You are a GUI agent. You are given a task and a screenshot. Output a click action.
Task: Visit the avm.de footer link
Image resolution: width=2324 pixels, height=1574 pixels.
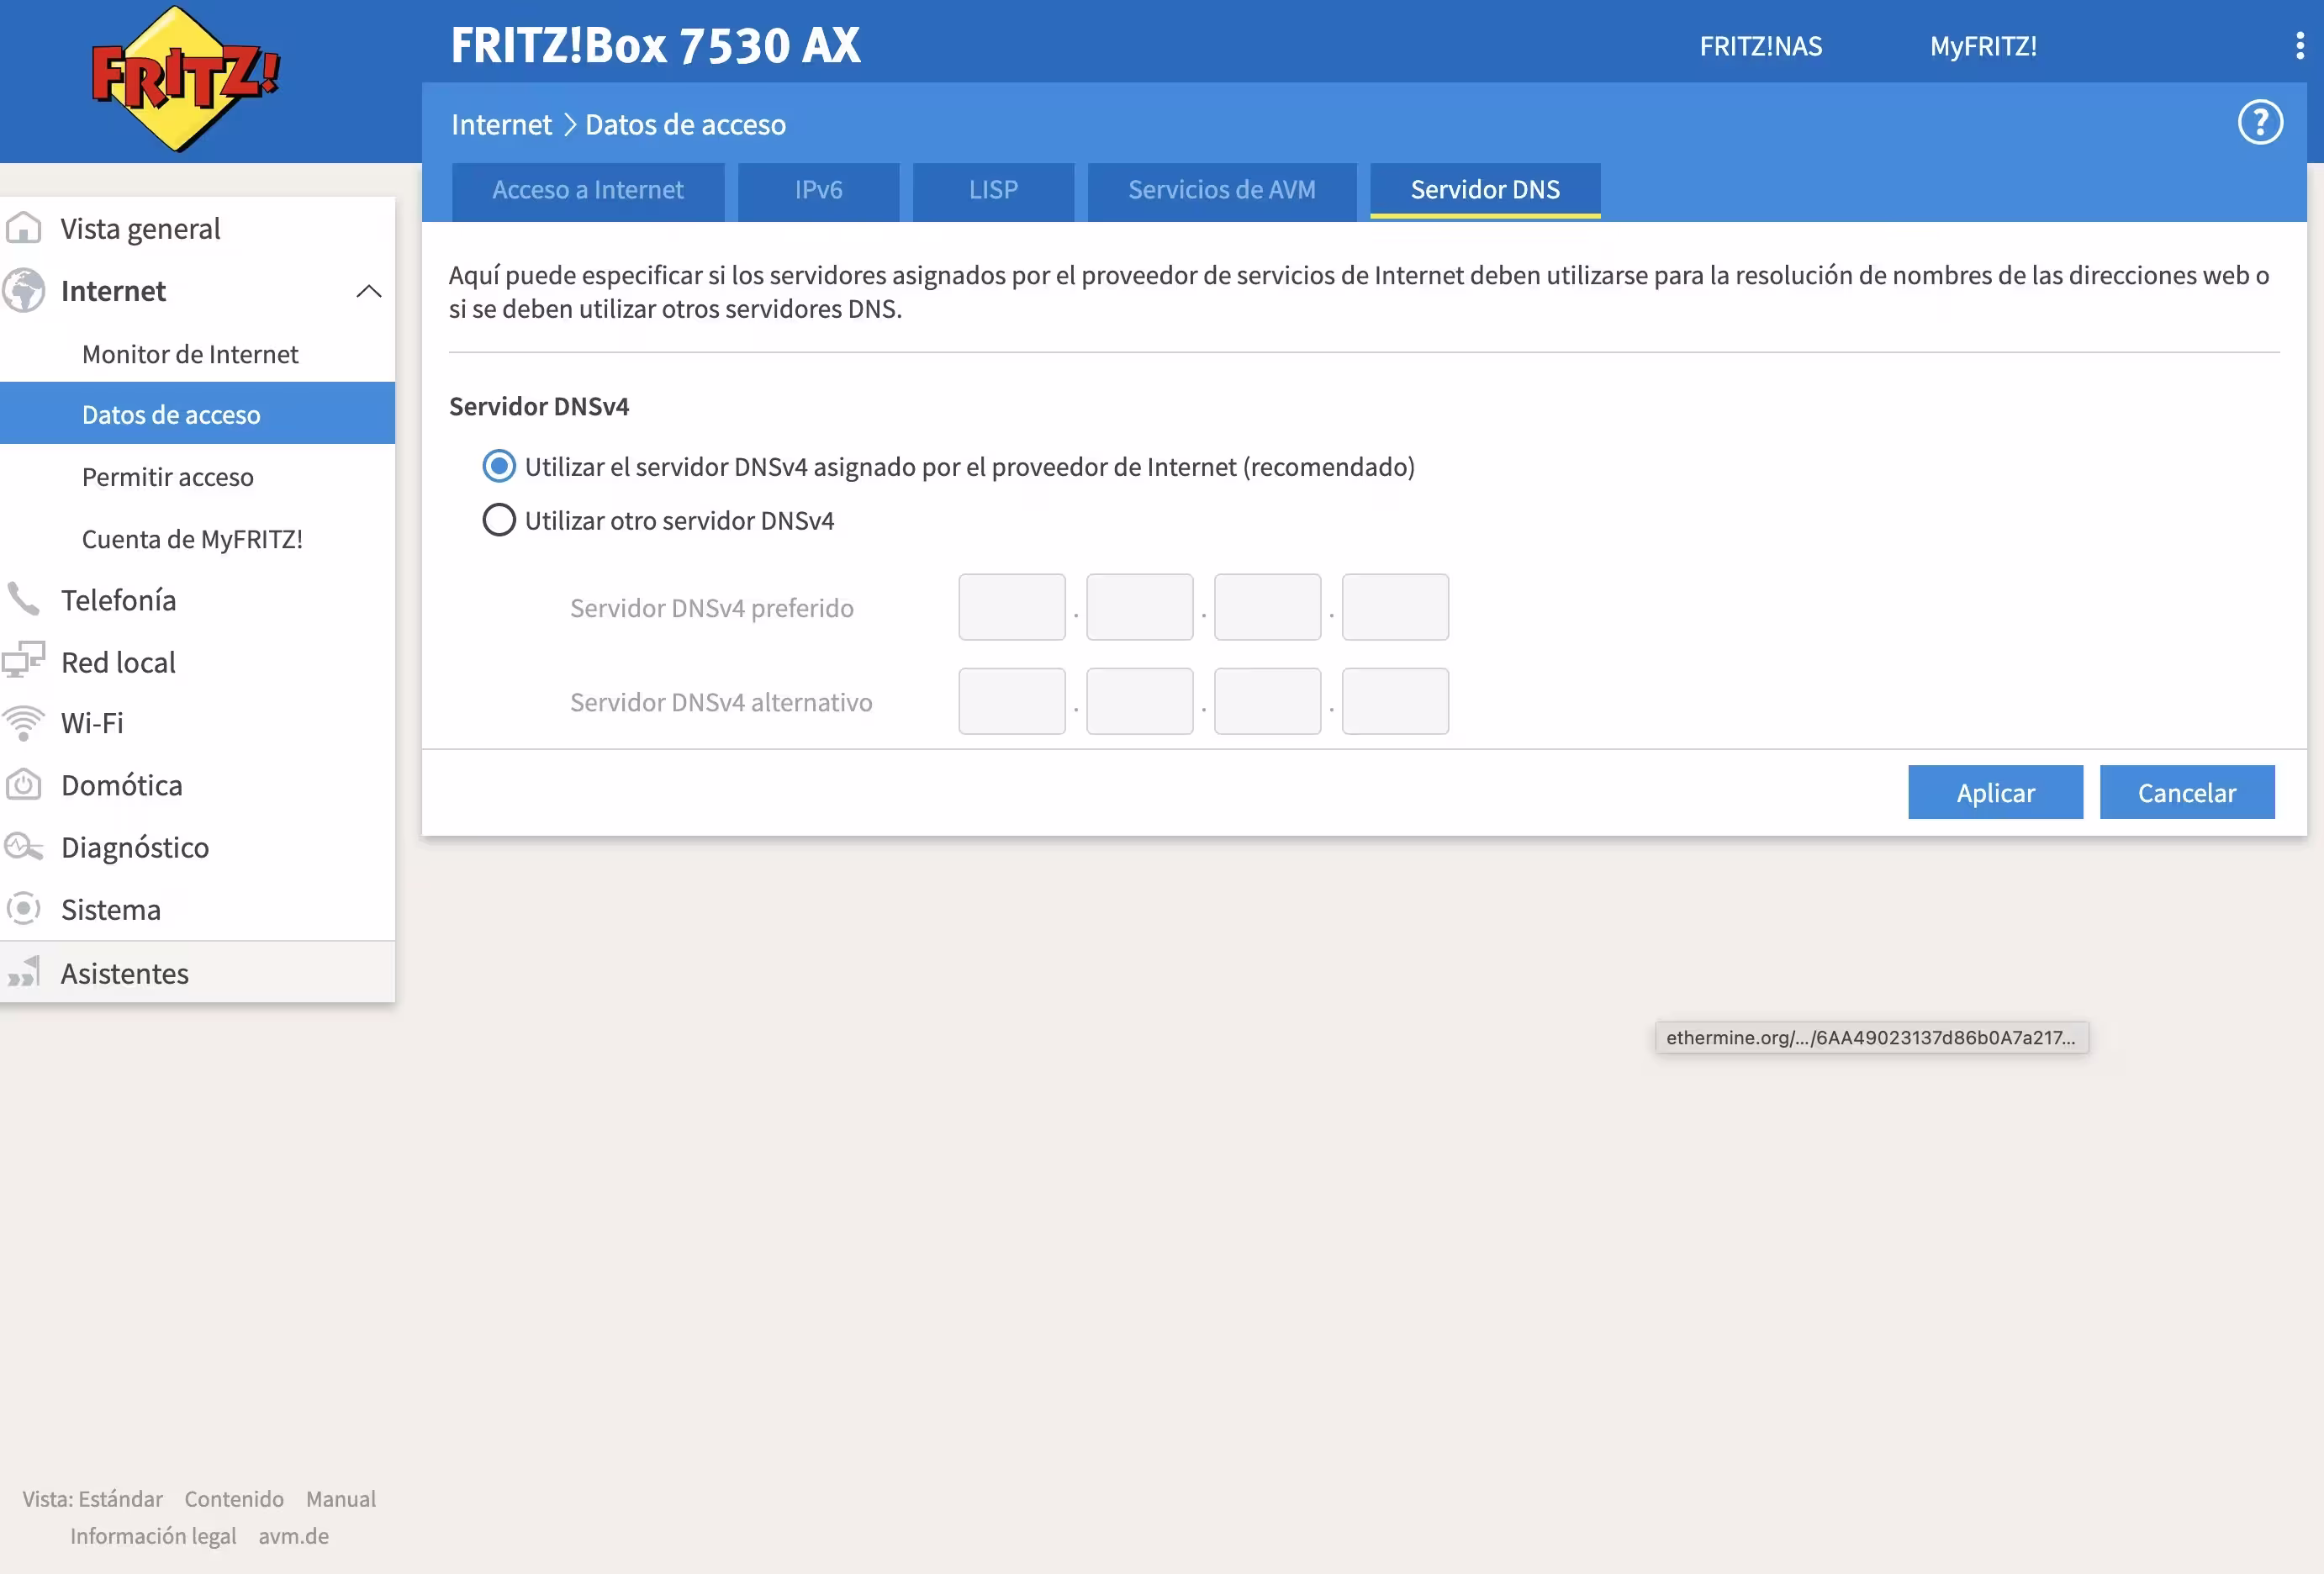pyautogui.click(x=293, y=1535)
